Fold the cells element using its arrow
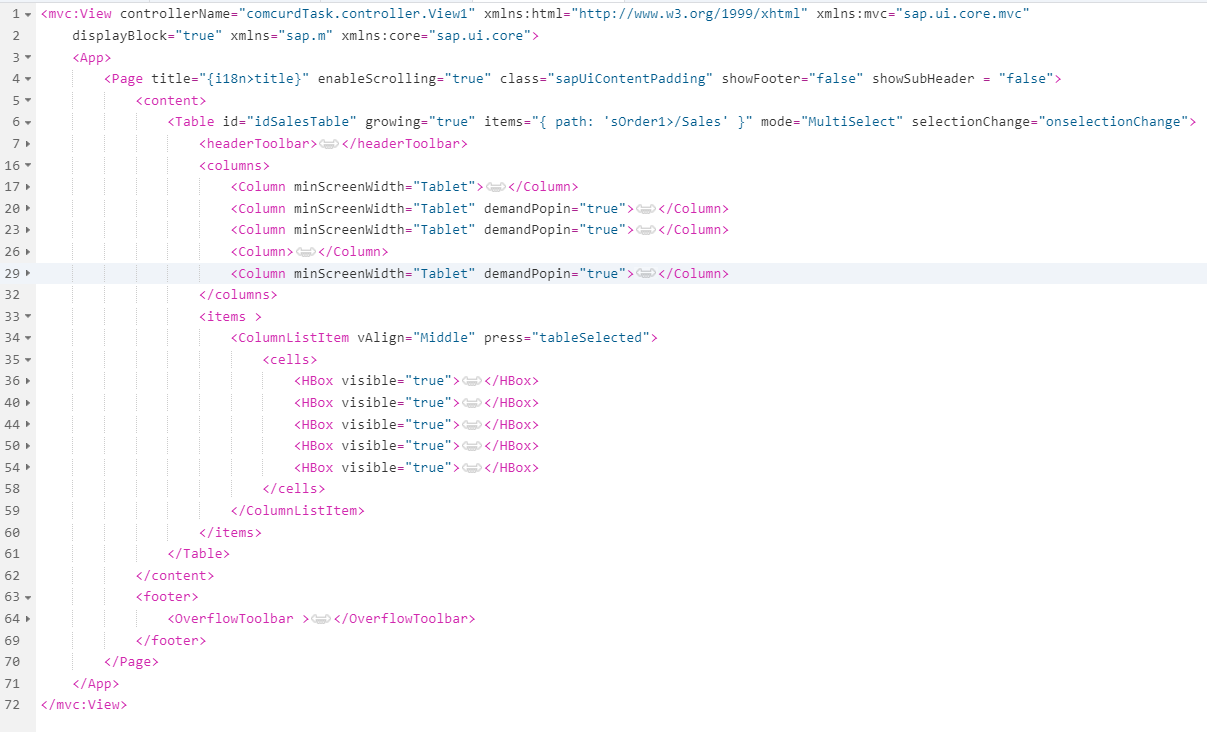This screenshot has width=1207, height=732. click(29, 359)
